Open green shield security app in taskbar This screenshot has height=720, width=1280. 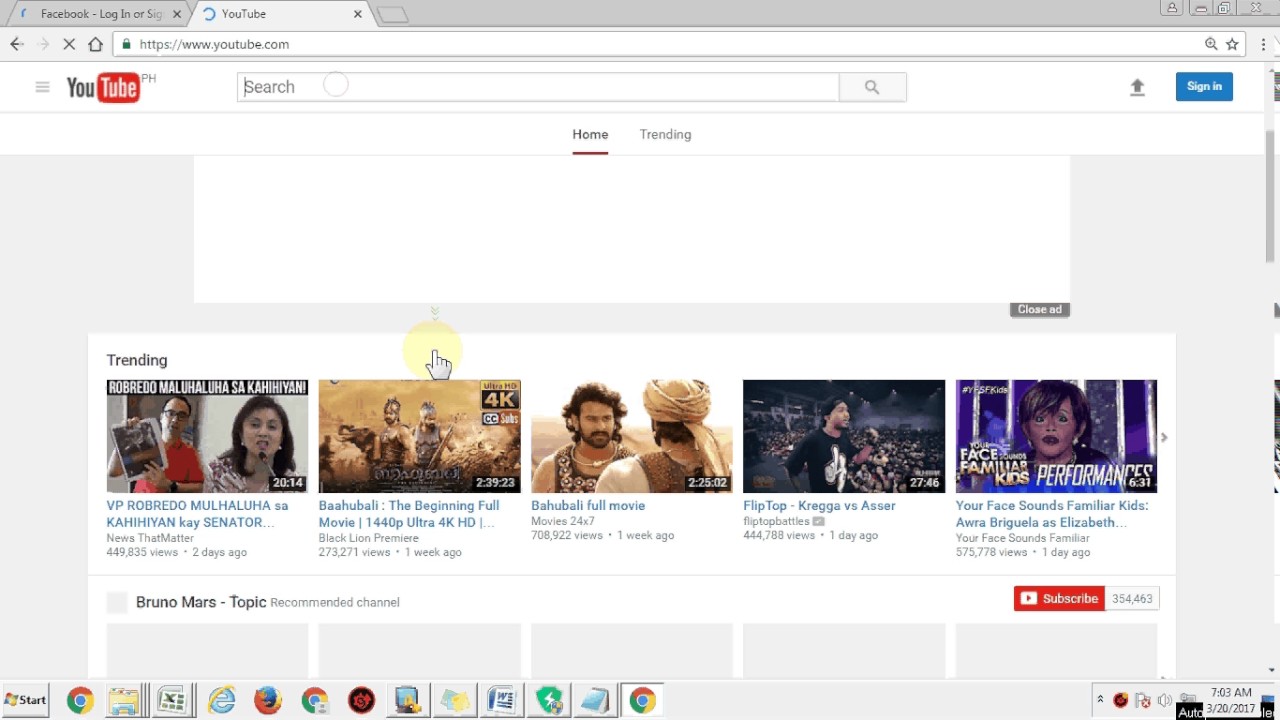click(x=548, y=700)
